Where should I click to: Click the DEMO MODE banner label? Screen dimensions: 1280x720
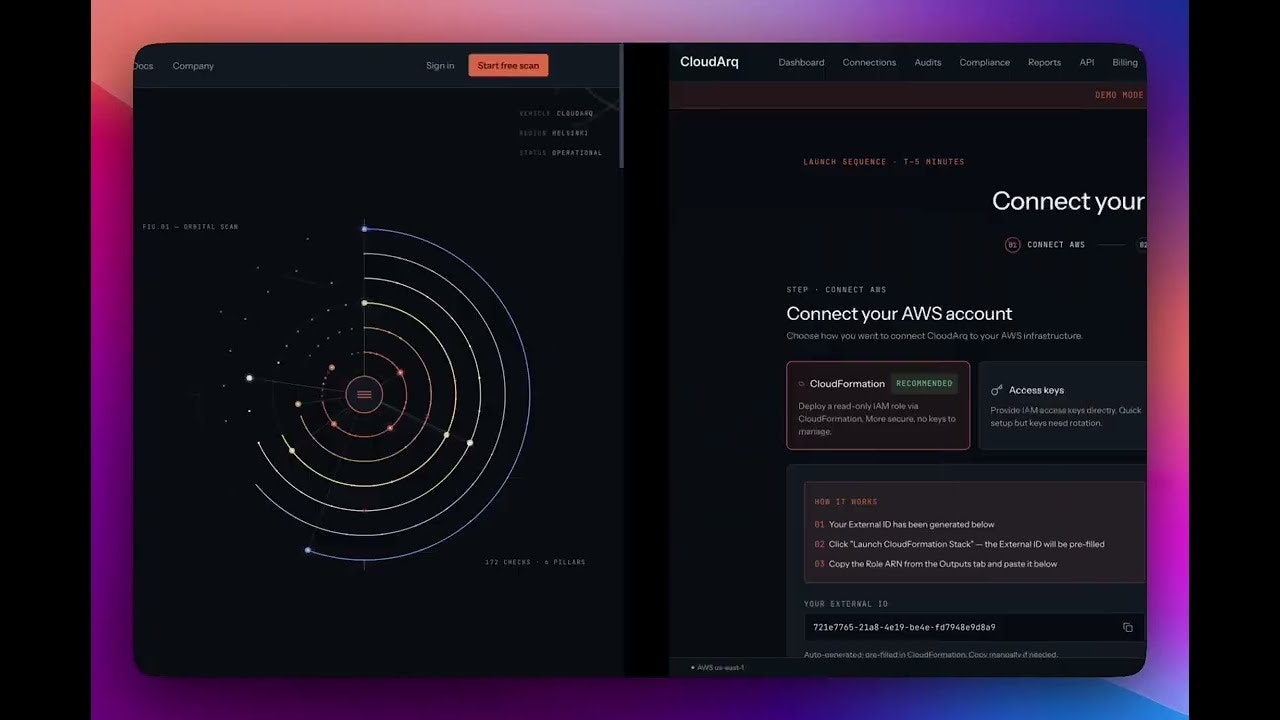tap(1119, 95)
